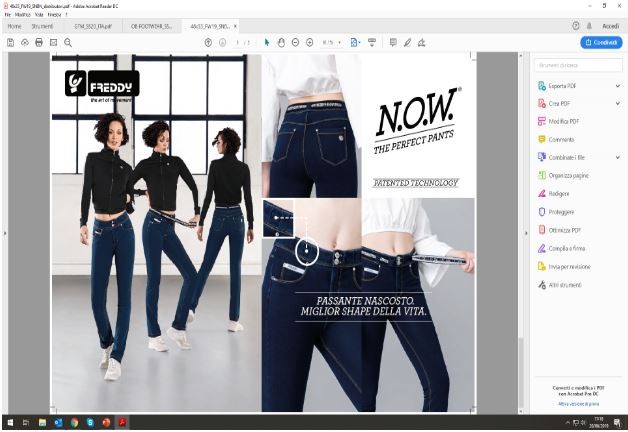Print the document with the printer icon
This screenshot has width=628, height=432.
coord(39,42)
